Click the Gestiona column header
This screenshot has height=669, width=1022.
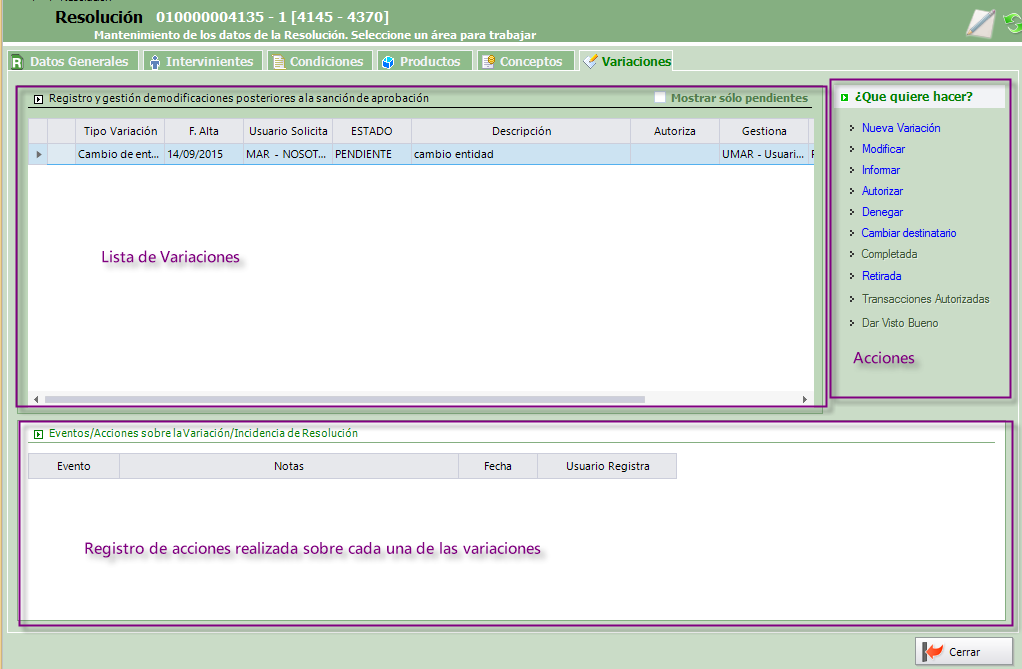764,131
